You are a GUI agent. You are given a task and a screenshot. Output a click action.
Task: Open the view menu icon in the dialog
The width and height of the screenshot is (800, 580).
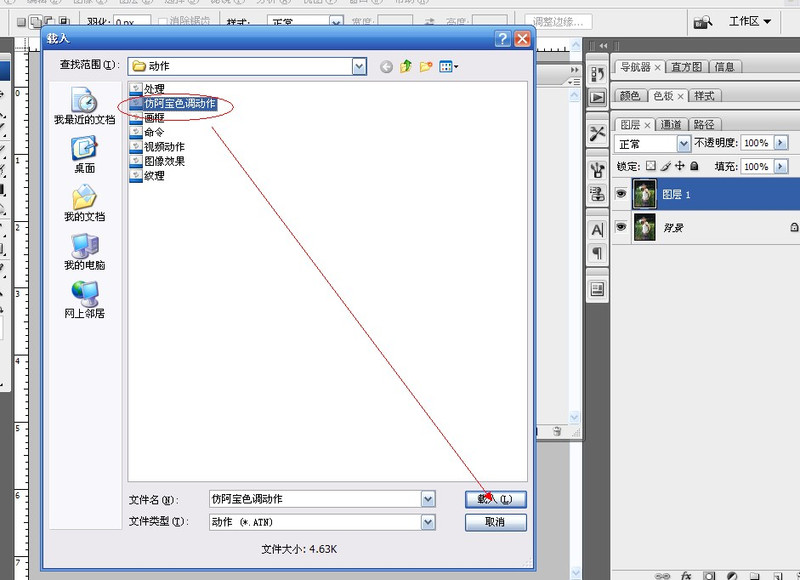[448, 66]
